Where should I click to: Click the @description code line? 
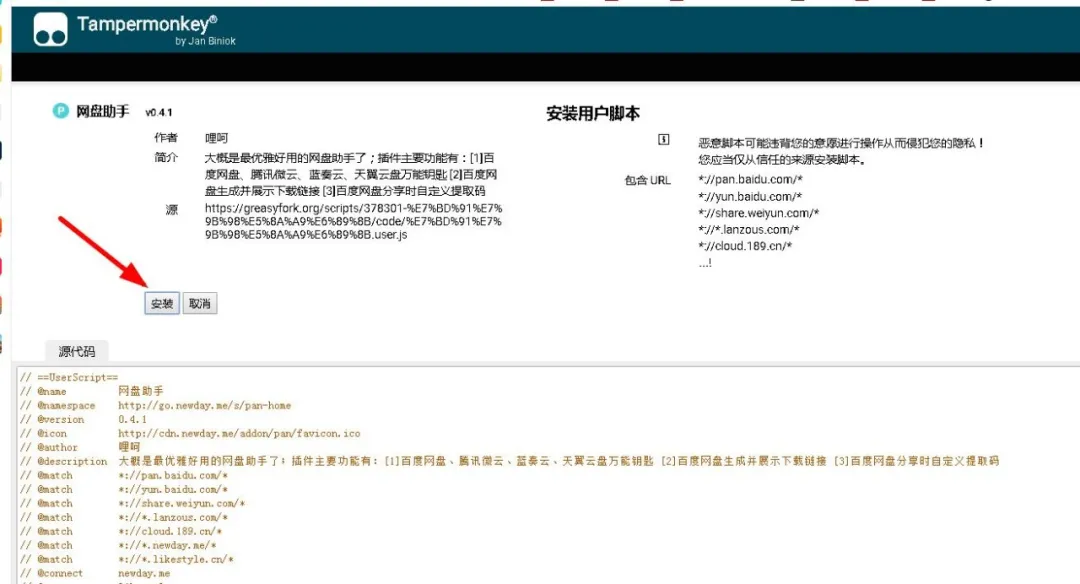[509, 461]
